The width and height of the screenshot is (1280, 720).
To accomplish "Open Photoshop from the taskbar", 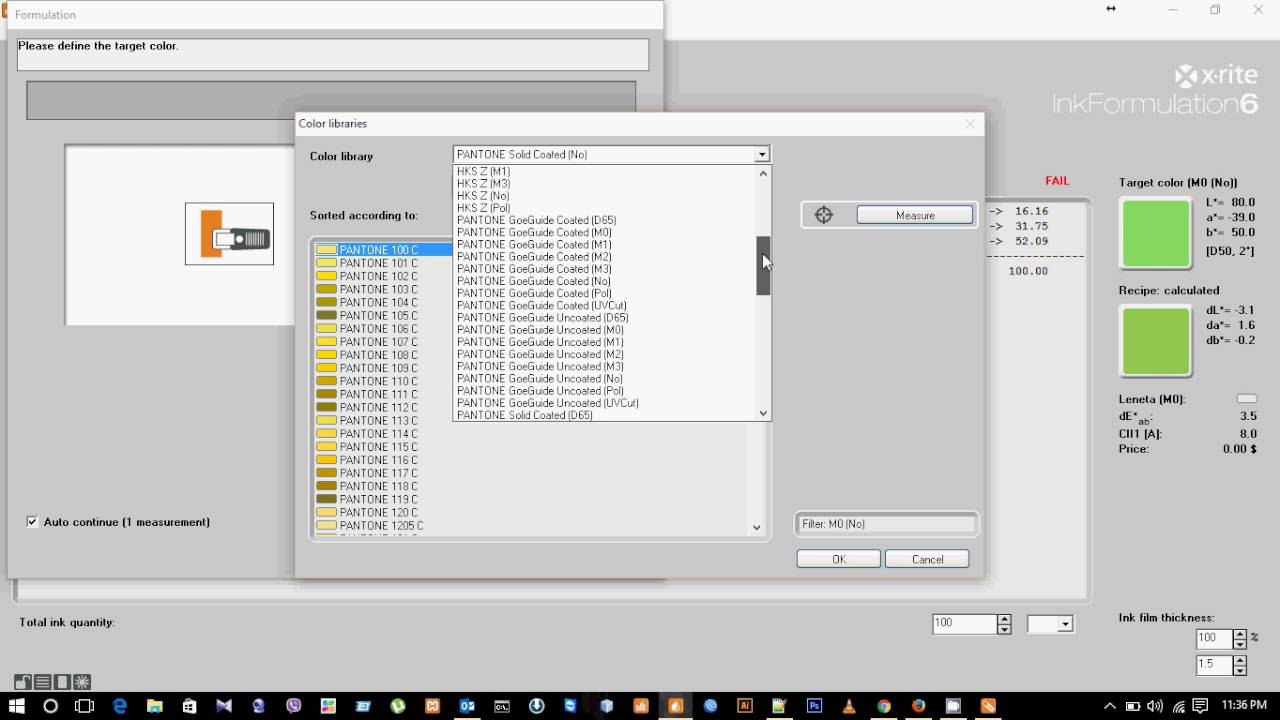I will click(814, 706).
